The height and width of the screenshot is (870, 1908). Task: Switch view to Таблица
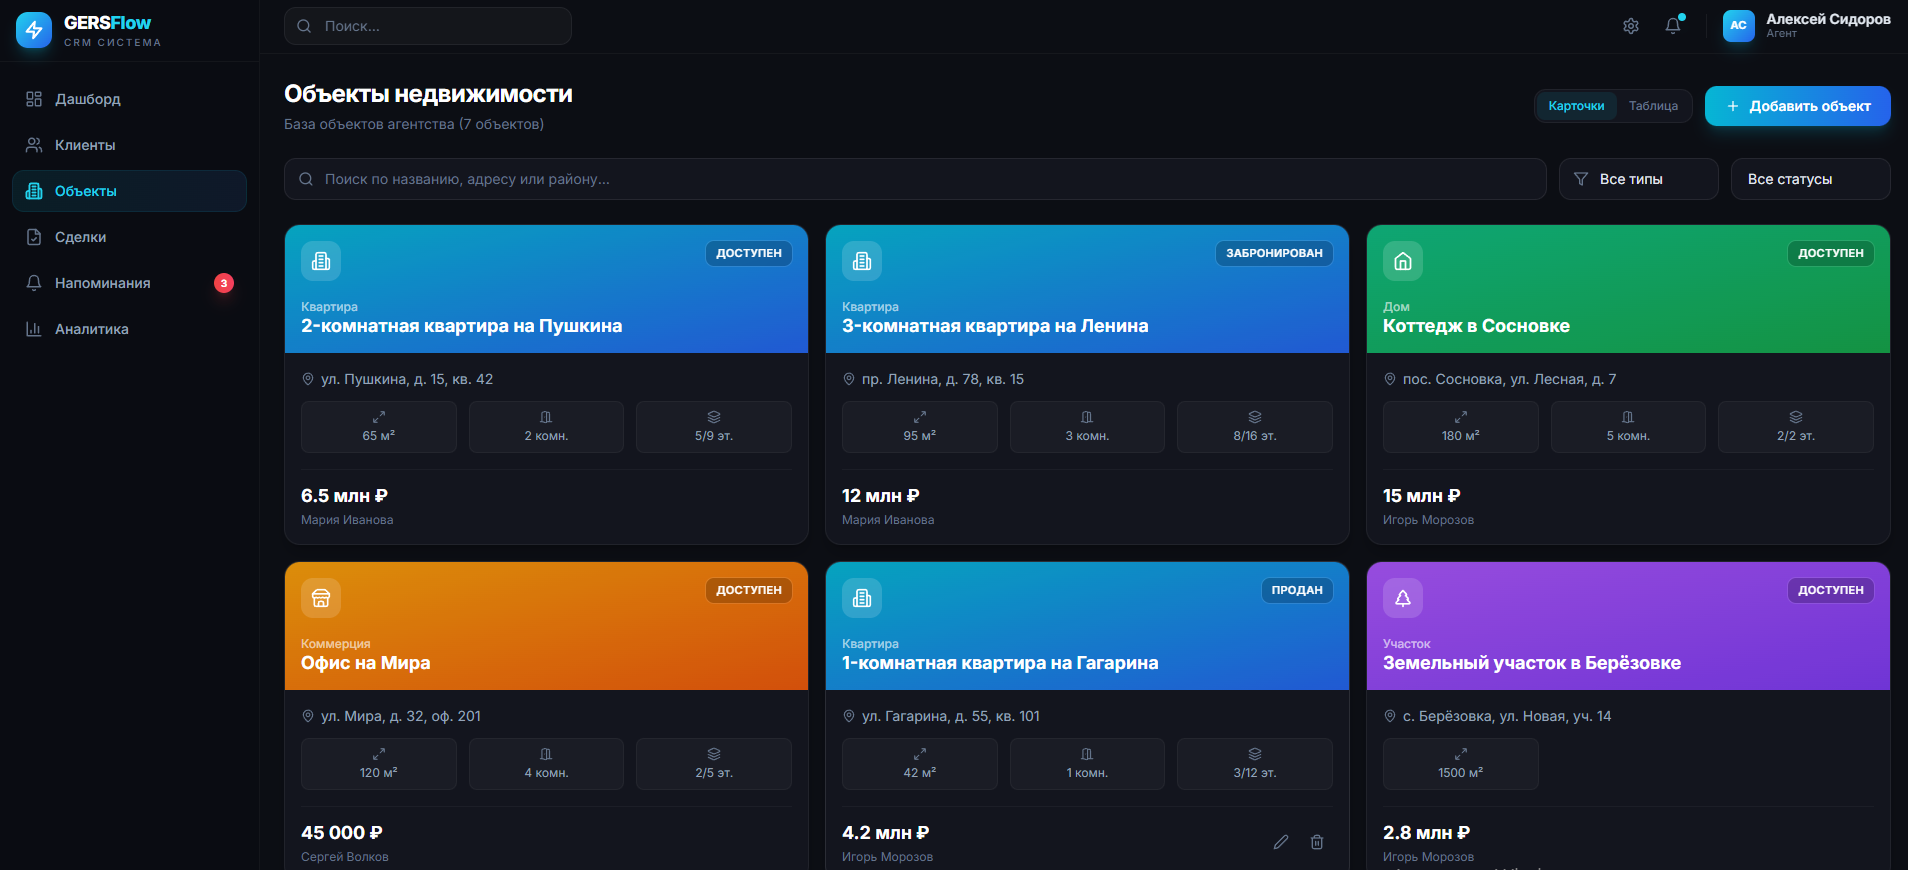pos(1653,106)
